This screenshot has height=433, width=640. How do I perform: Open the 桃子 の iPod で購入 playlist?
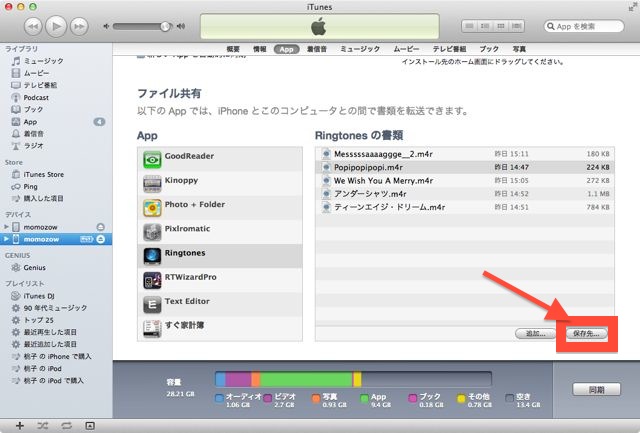click(53, 380)
